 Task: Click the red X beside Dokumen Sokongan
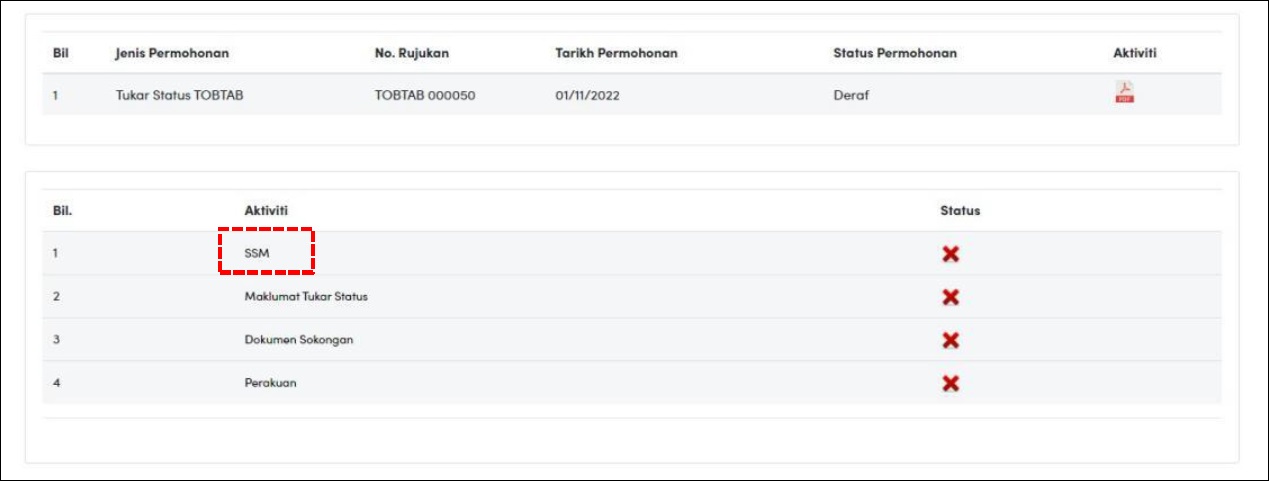pos(951,340)
